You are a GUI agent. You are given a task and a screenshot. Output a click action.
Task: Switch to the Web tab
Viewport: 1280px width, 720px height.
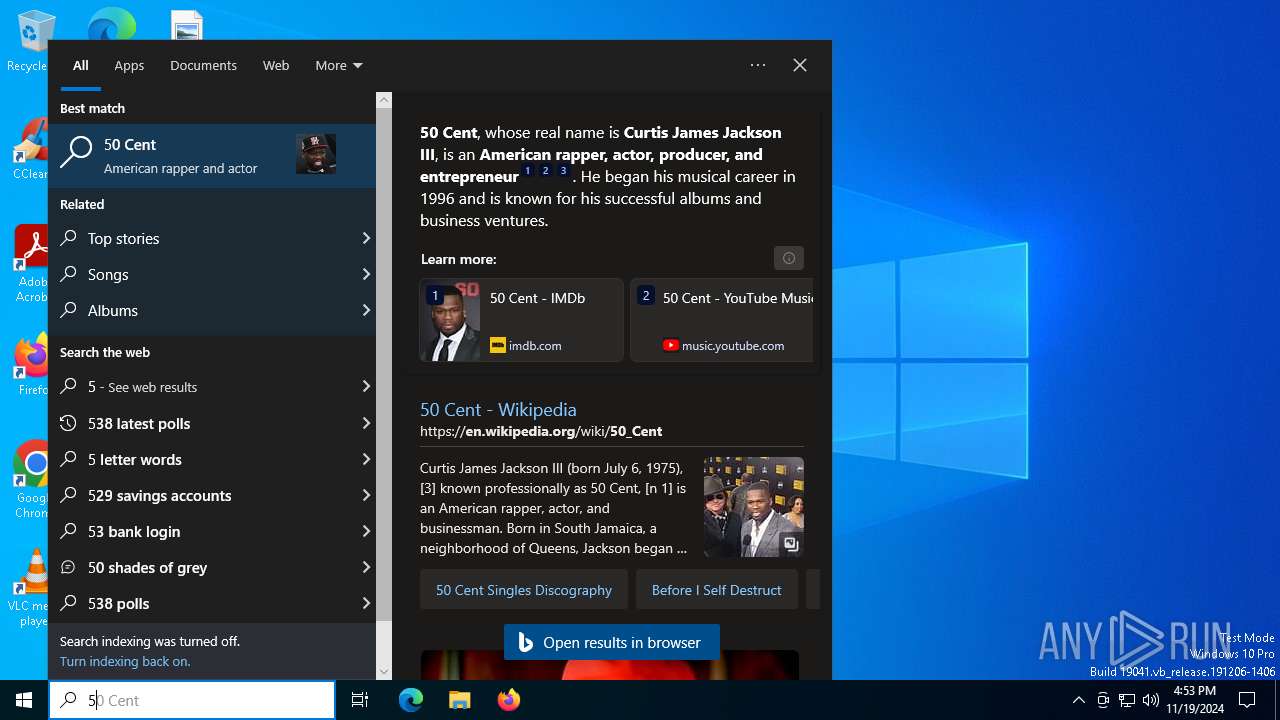(x=276, y=65)
